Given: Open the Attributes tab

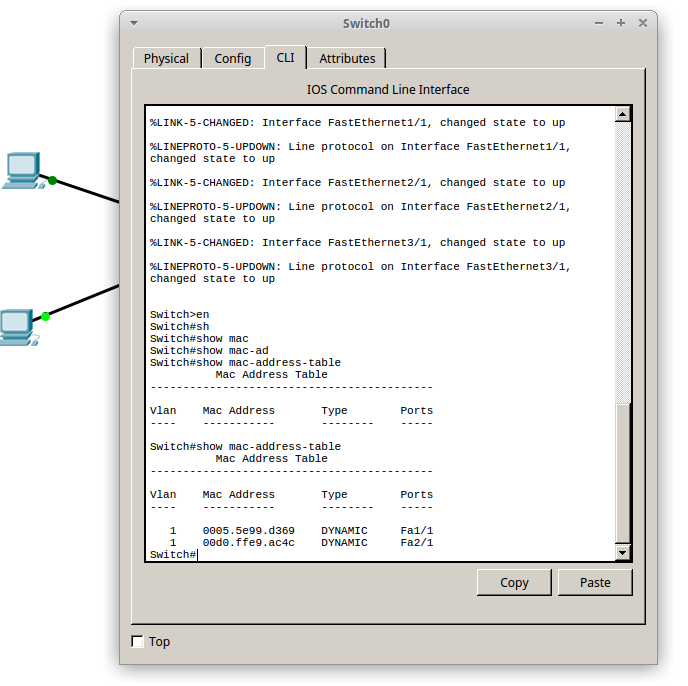Looking at the screenshot, I should (x=347, y=58).
